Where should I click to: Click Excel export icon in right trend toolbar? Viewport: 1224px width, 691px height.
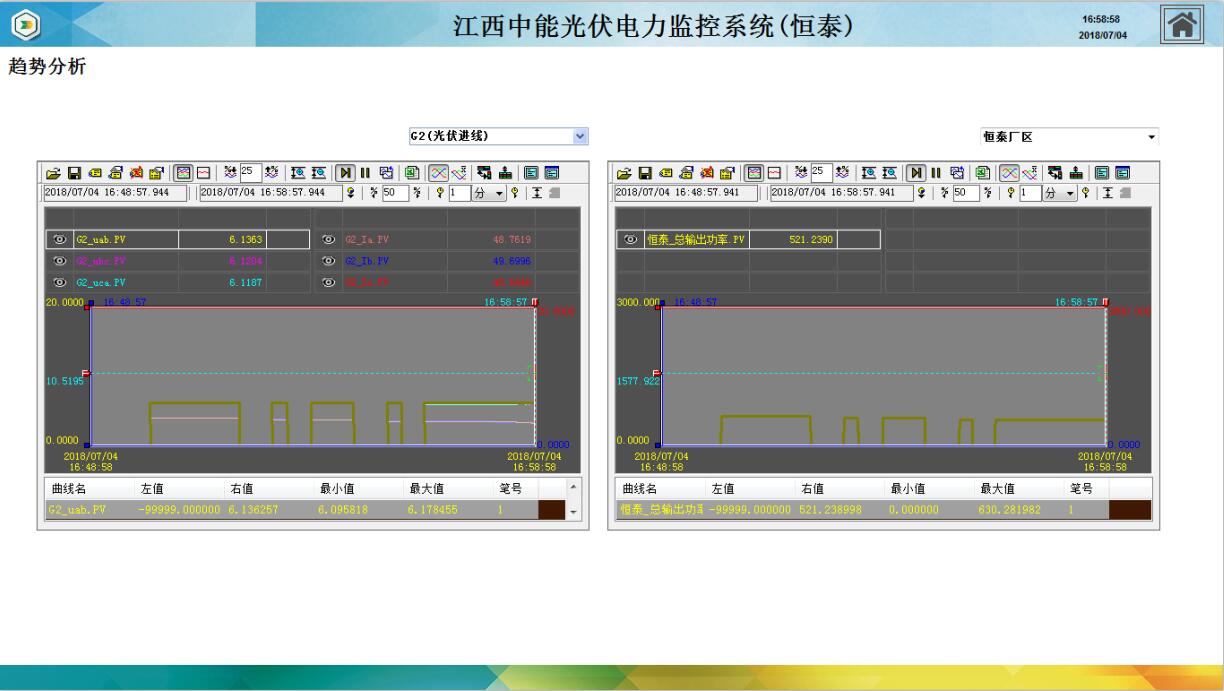(x=981, y=172)
